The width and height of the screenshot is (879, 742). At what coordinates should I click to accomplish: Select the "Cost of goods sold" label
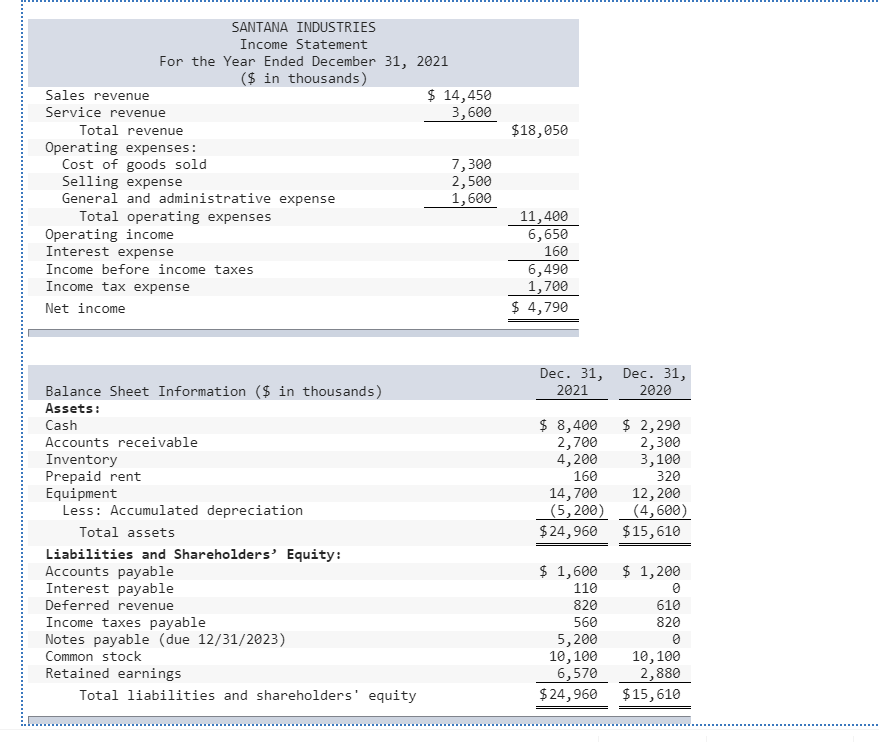point(134,165)
